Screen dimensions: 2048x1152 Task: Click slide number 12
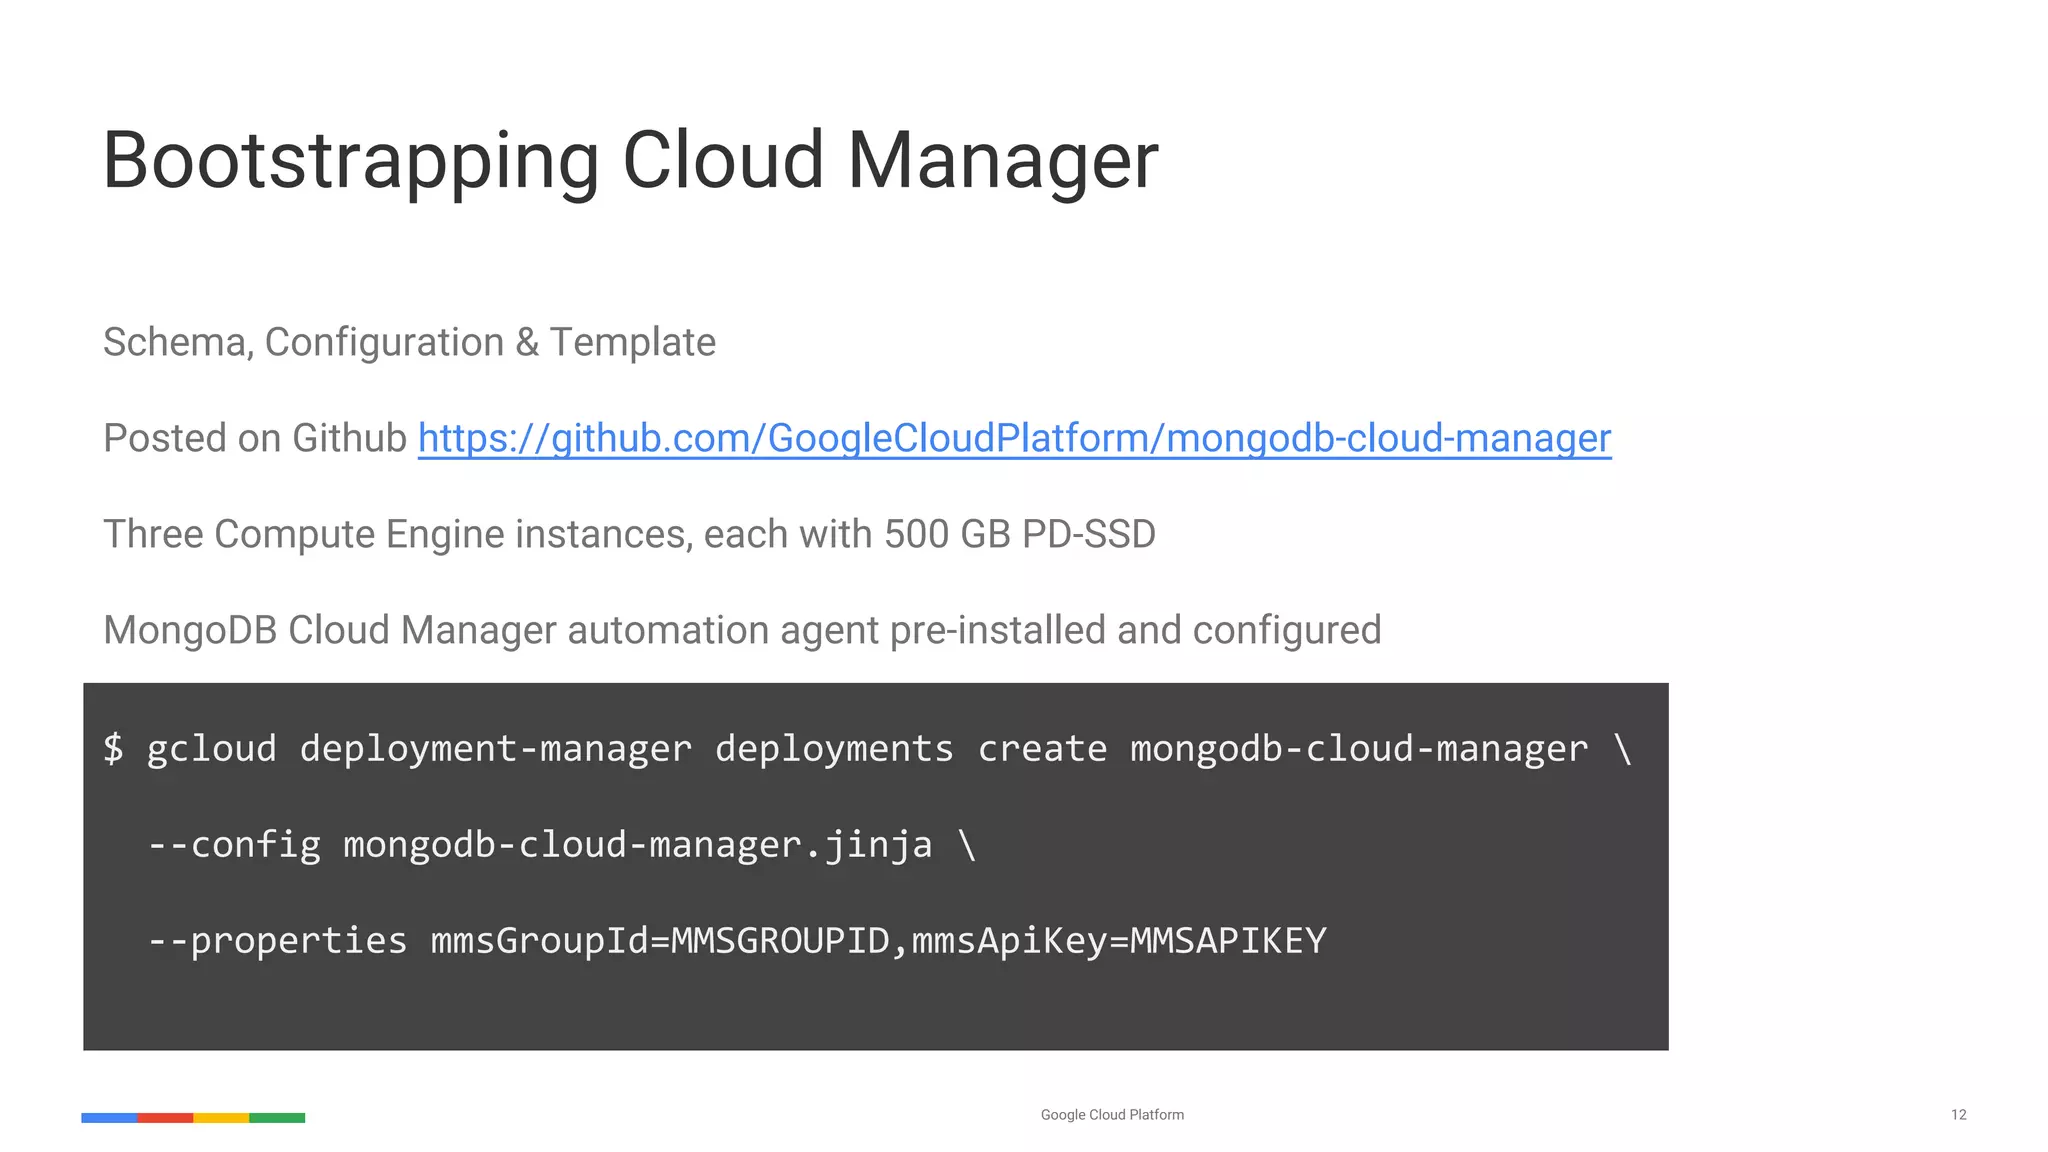(1958, 1115)
